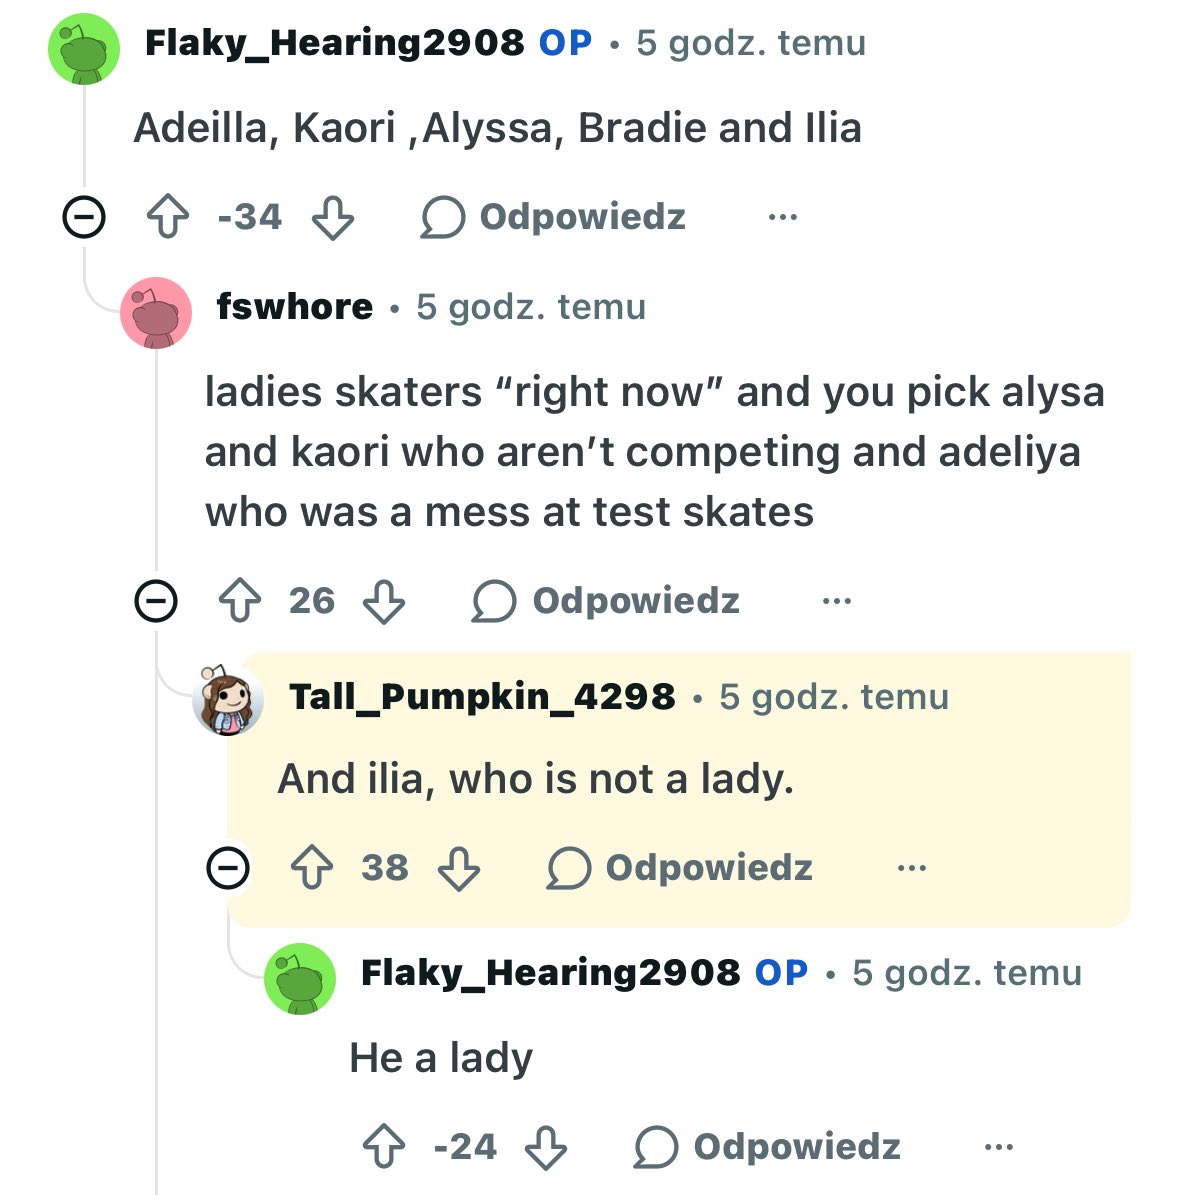
Task: Collapse the top Flaky_Hearing2908 comment thread
Action: [84, 217]
